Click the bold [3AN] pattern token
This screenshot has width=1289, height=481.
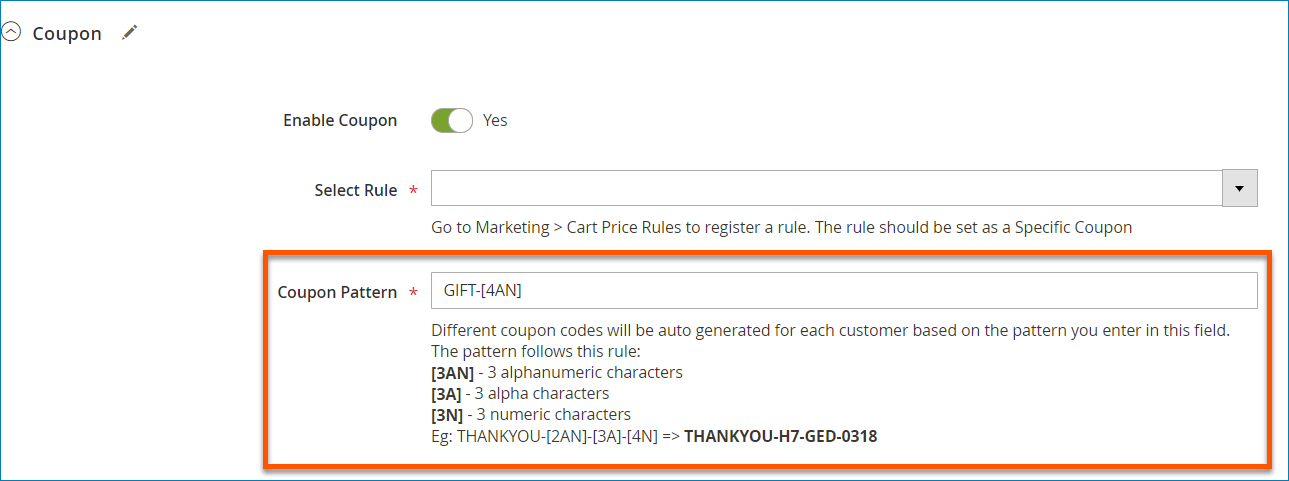[452, 372]
